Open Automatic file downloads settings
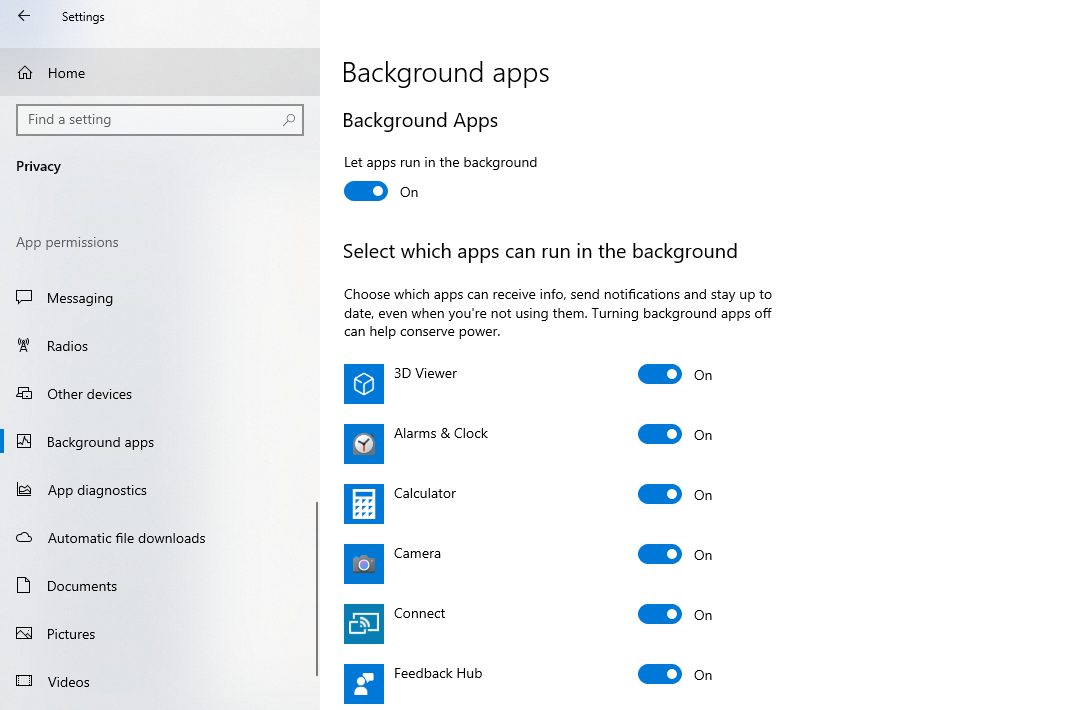Screen dimensions: 1068x710 [159, 538]
